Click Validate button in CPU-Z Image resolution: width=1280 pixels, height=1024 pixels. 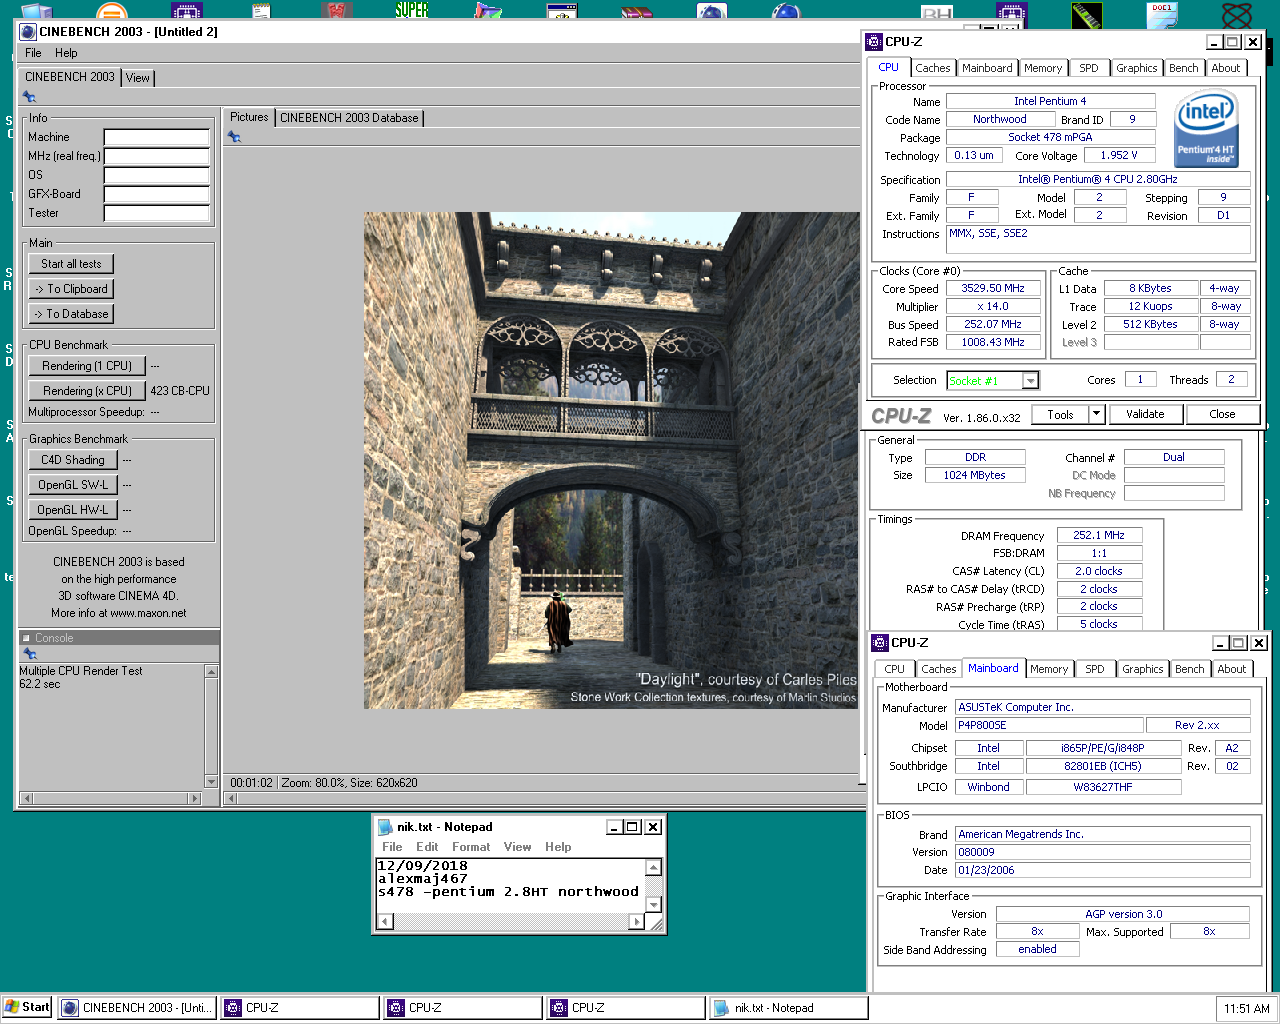(1145, 414)
